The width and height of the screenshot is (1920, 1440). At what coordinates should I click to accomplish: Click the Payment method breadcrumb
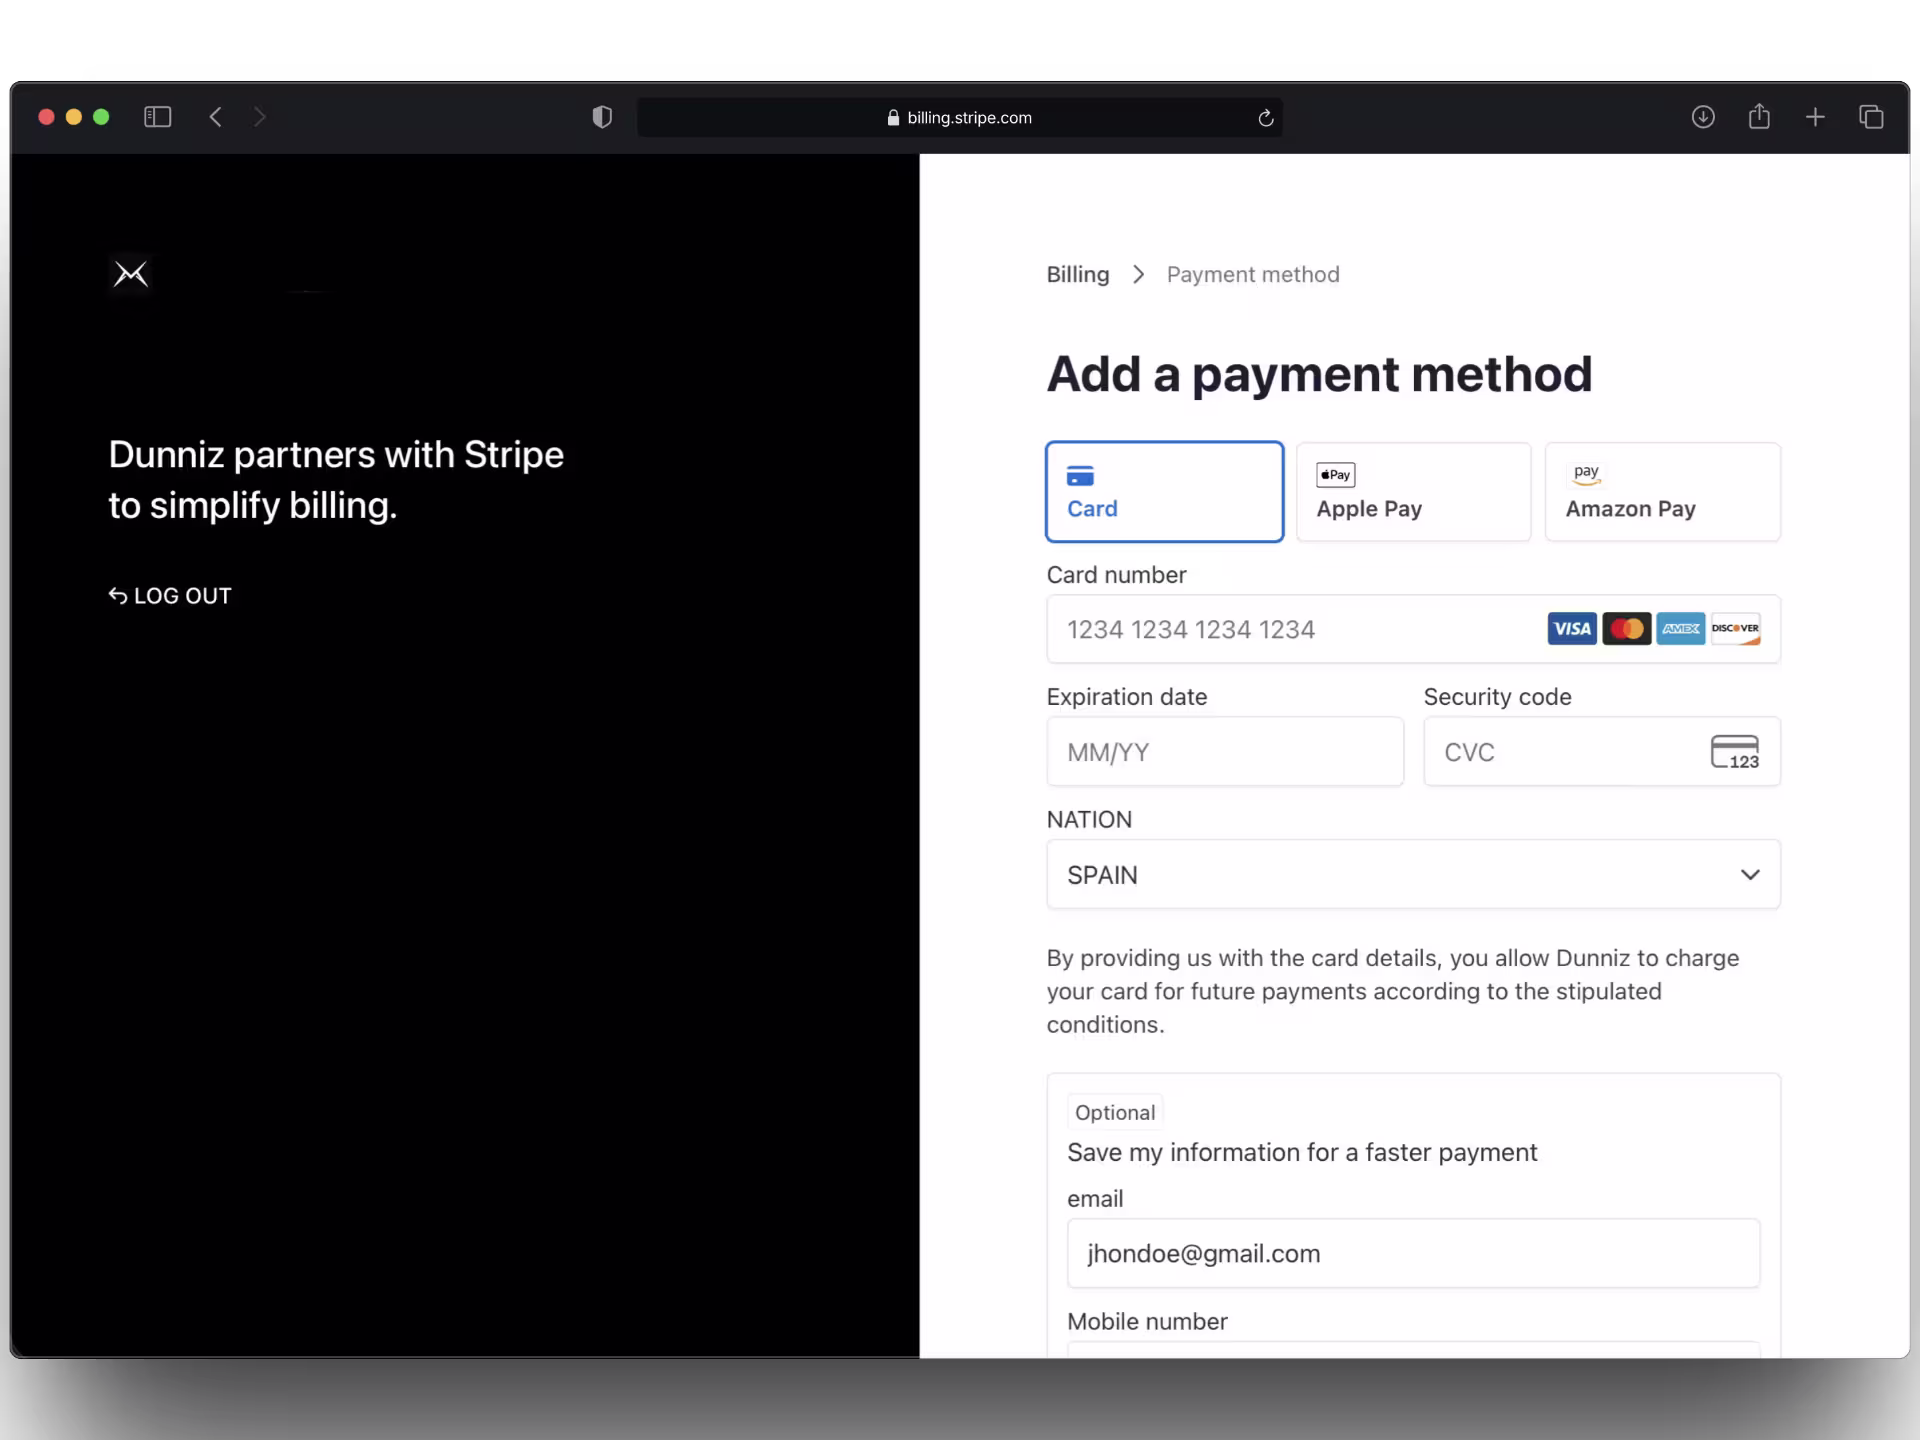coord(1253,275)
